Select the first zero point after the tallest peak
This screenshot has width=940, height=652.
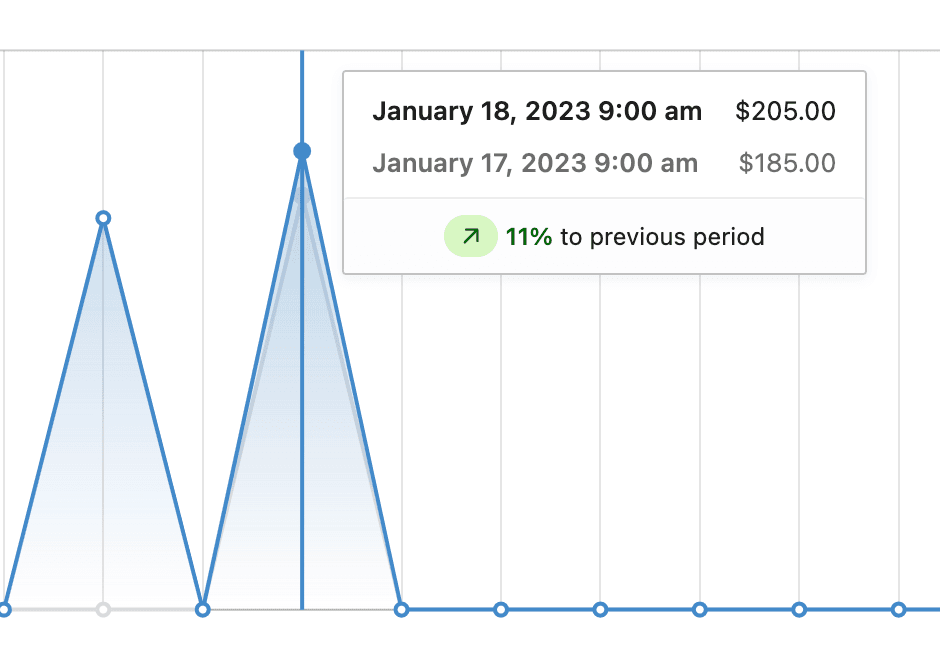click(x=402, y=610)
